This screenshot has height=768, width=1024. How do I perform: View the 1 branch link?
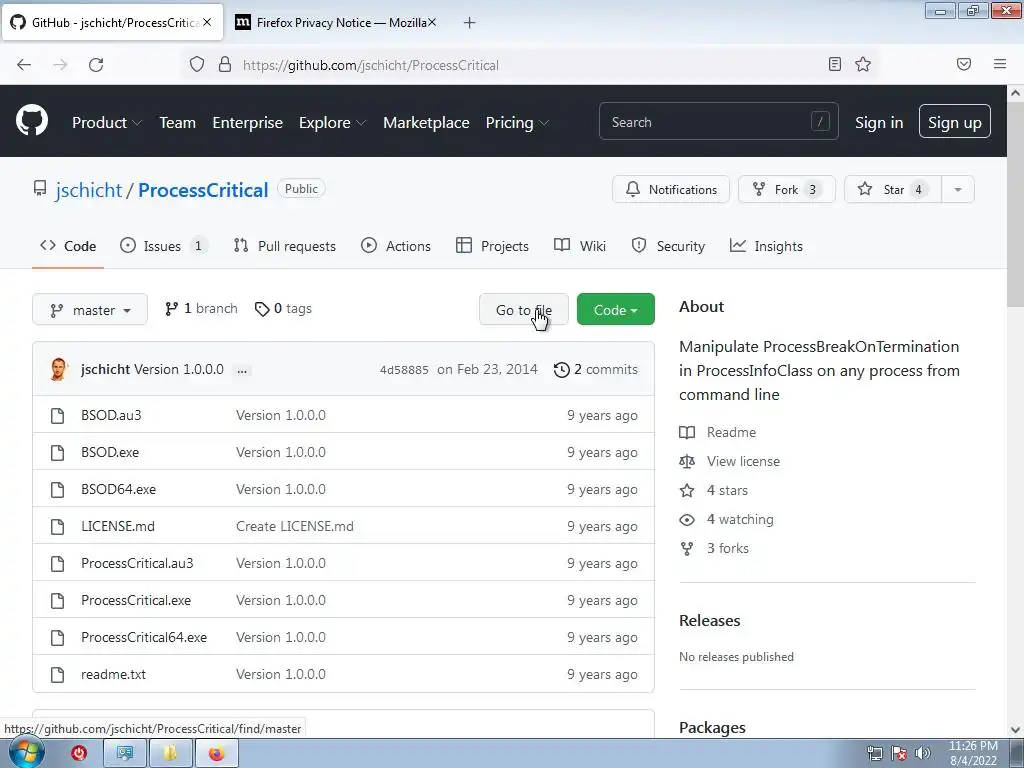pos(201,309)
